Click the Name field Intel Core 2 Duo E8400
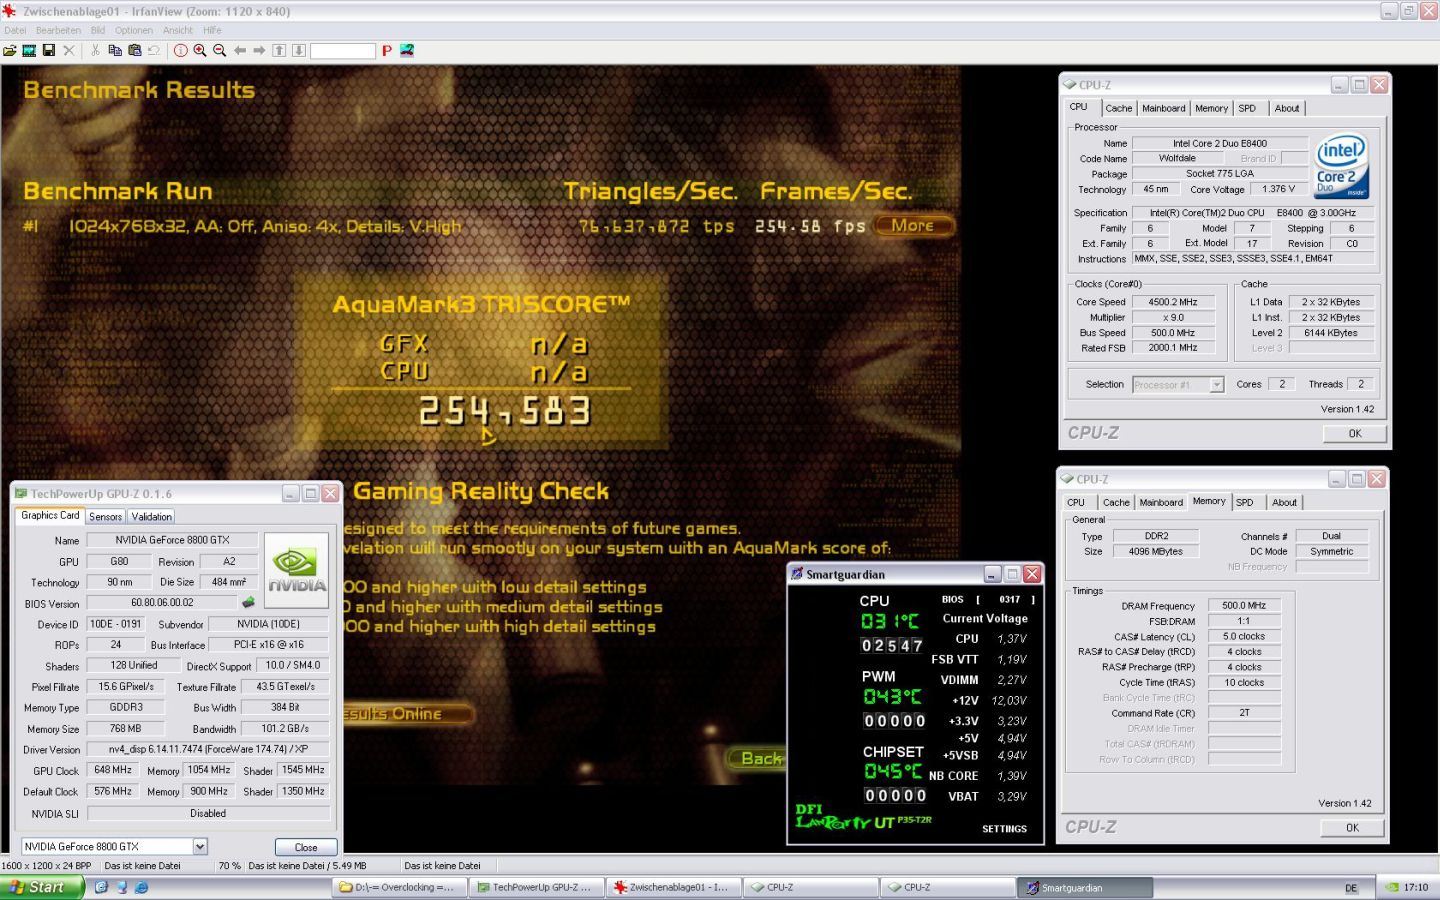The image size is (1440, 900). pos(1220,143)
